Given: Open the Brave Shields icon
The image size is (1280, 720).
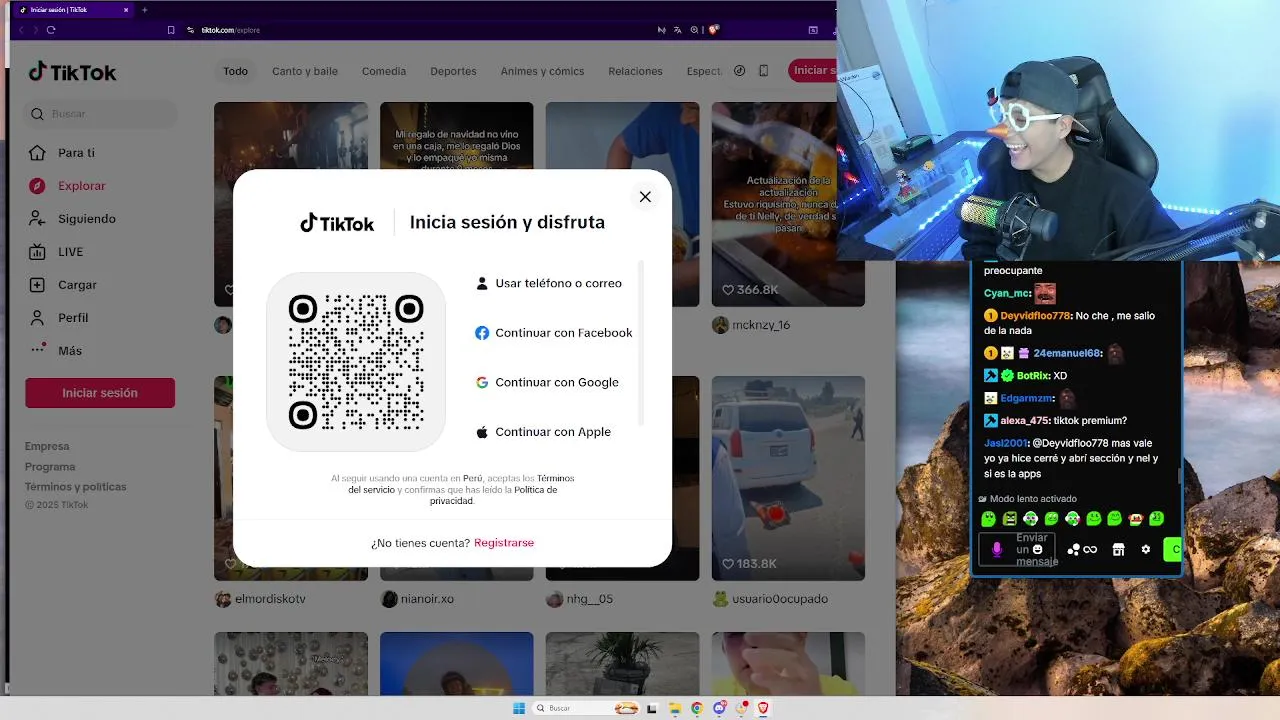Looking at the screenshot, I should 714,30.
